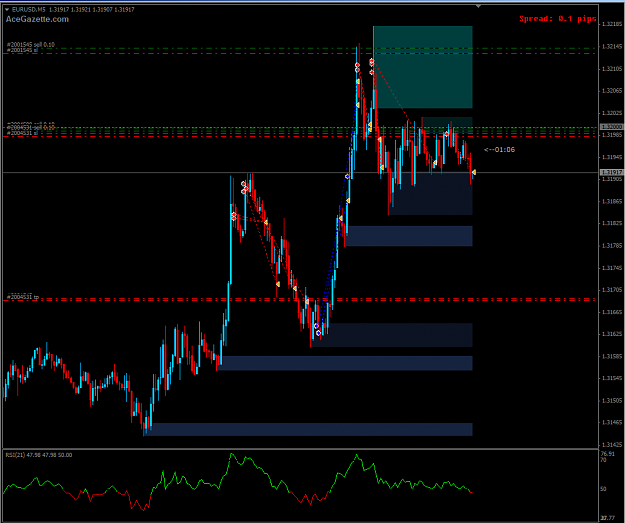625x523 pixels.
Task: Click the 1.31785 price scale value
Action: coord(611,246)
